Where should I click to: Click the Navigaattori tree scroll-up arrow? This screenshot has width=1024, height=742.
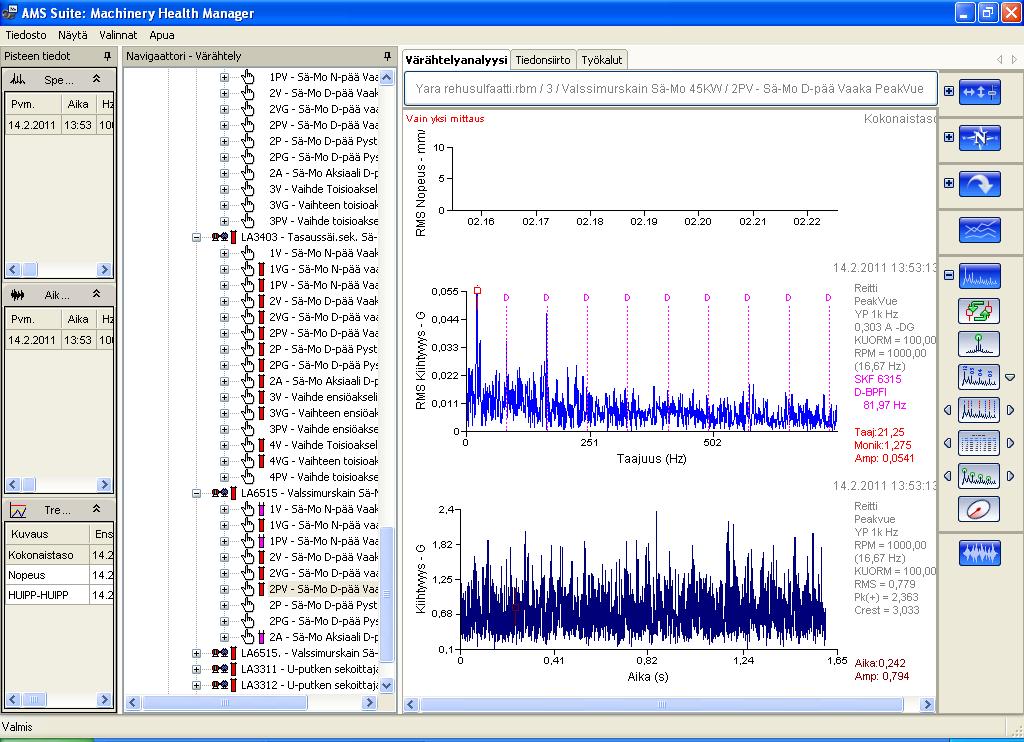click(x=387, y=77)
